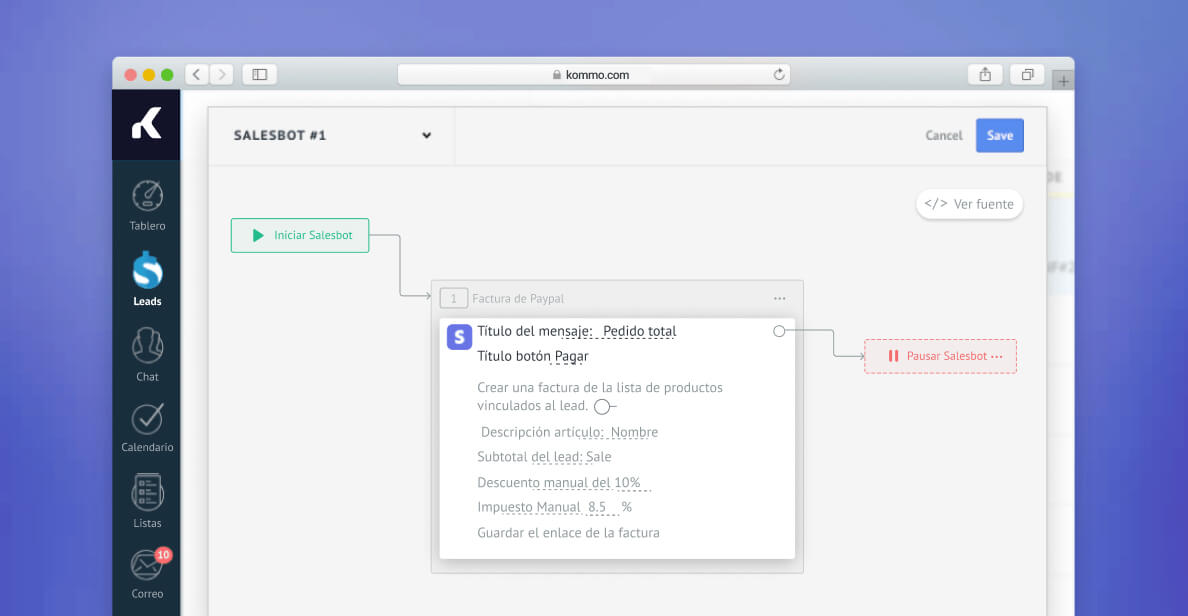The height and width of the screenshot is (616, 1188).
Task: Edit the Pagar button title field
Action: click(571, 357)
